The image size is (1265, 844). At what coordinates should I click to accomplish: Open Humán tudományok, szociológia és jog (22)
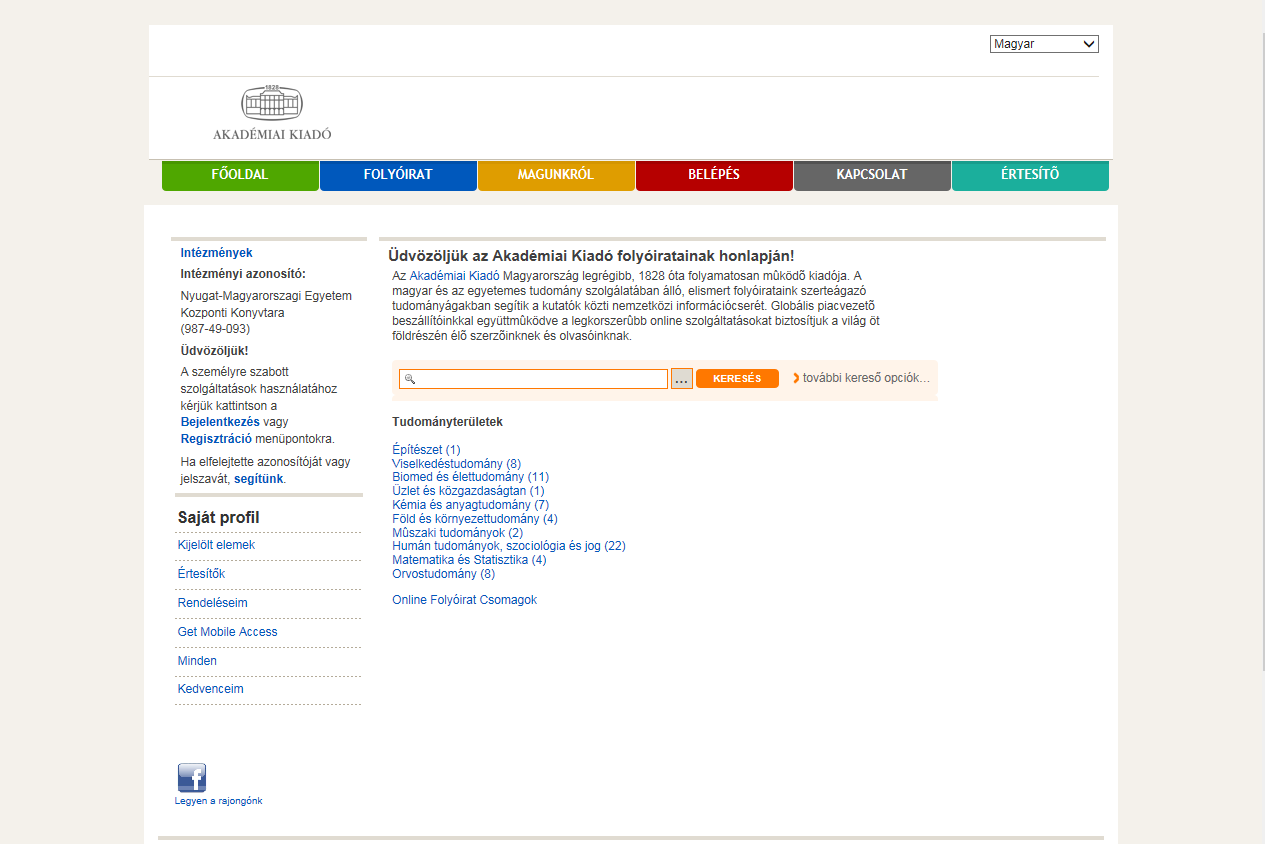(509, 546)
